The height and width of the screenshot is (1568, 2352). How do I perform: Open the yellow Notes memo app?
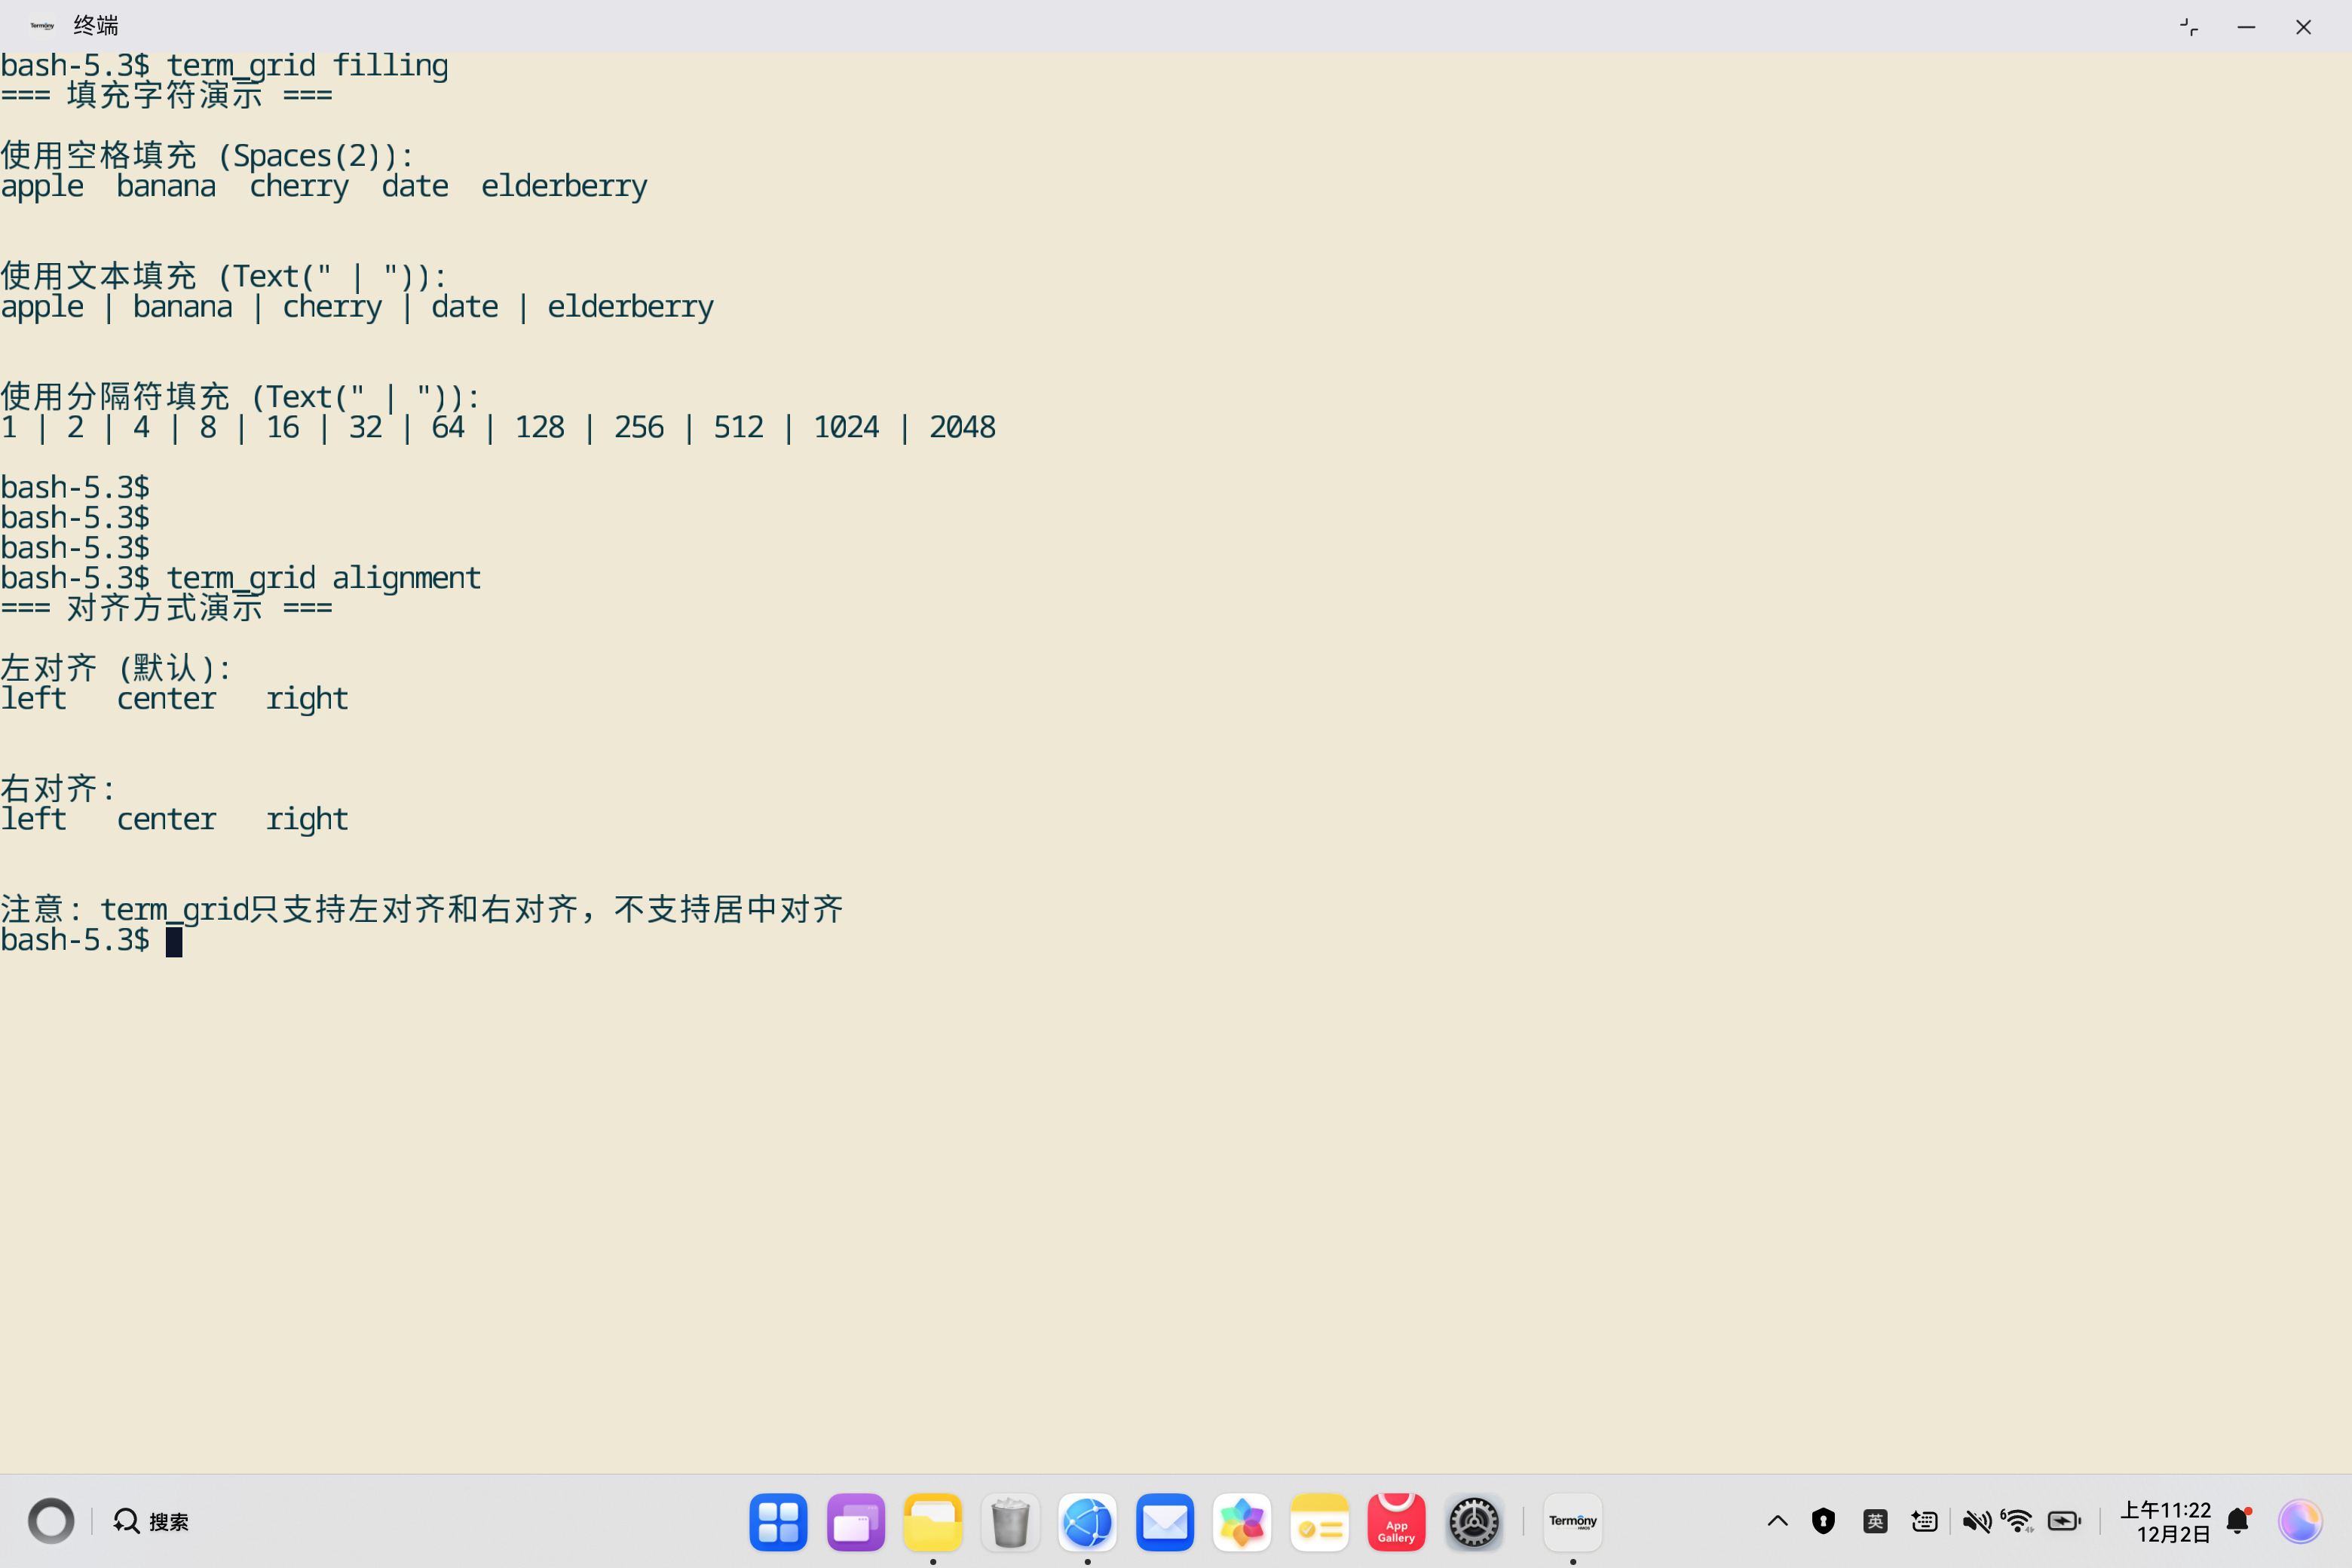(x=1319, y=1522)
